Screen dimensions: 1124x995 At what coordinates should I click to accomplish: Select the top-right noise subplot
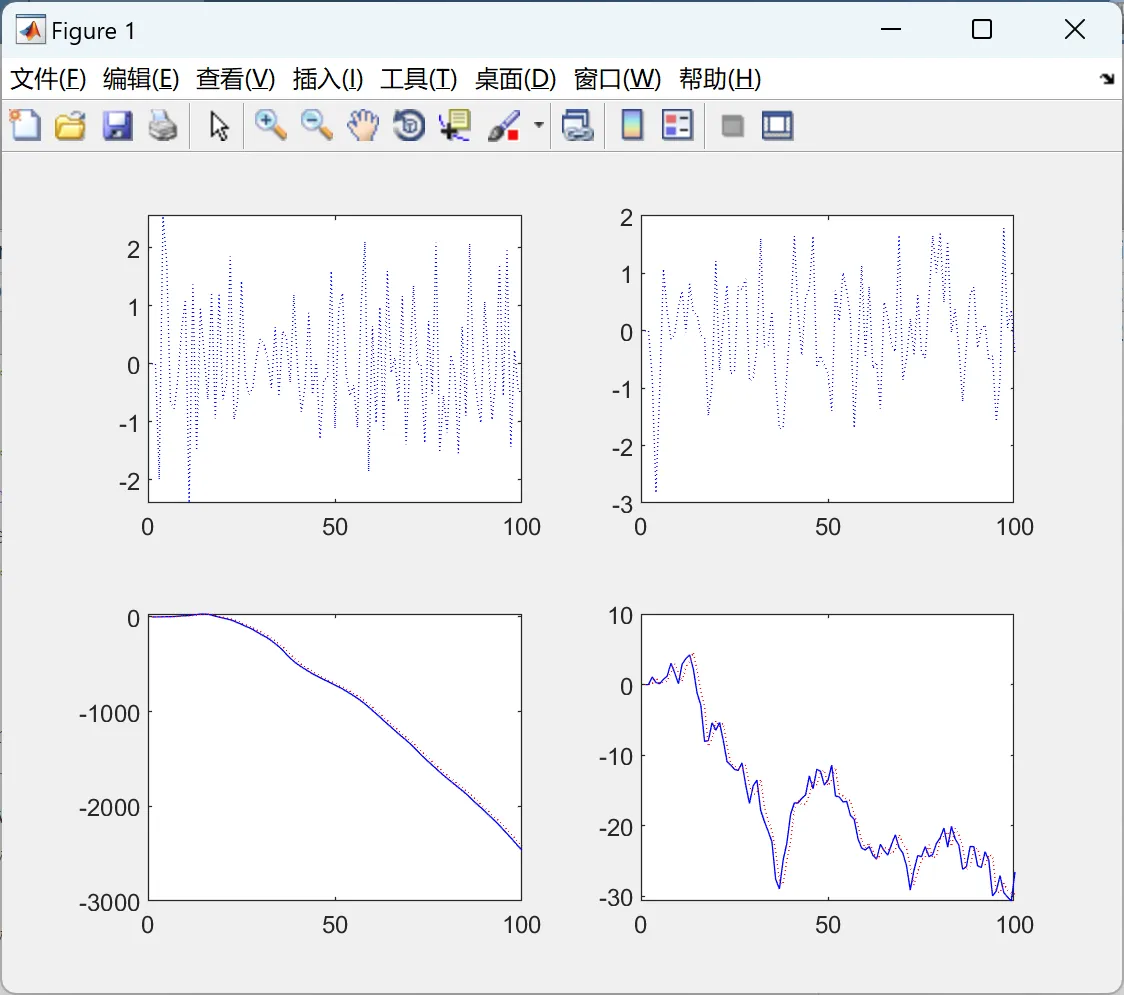pos(827,358)
